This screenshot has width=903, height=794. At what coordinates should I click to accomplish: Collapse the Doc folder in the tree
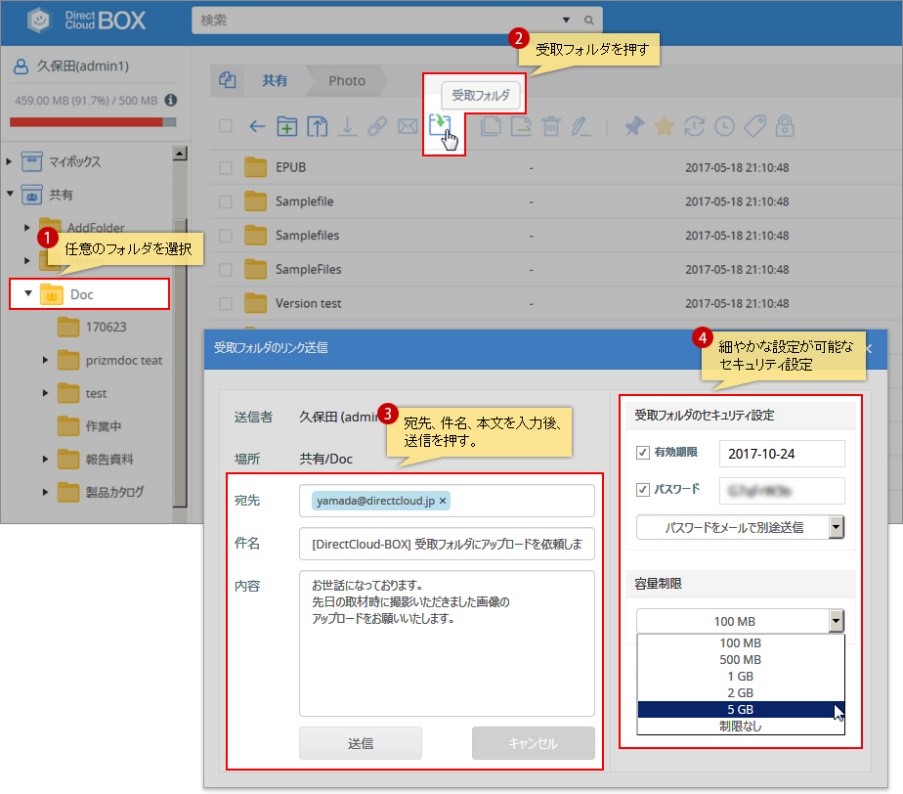pyautogui.click(x=29, y=294)
